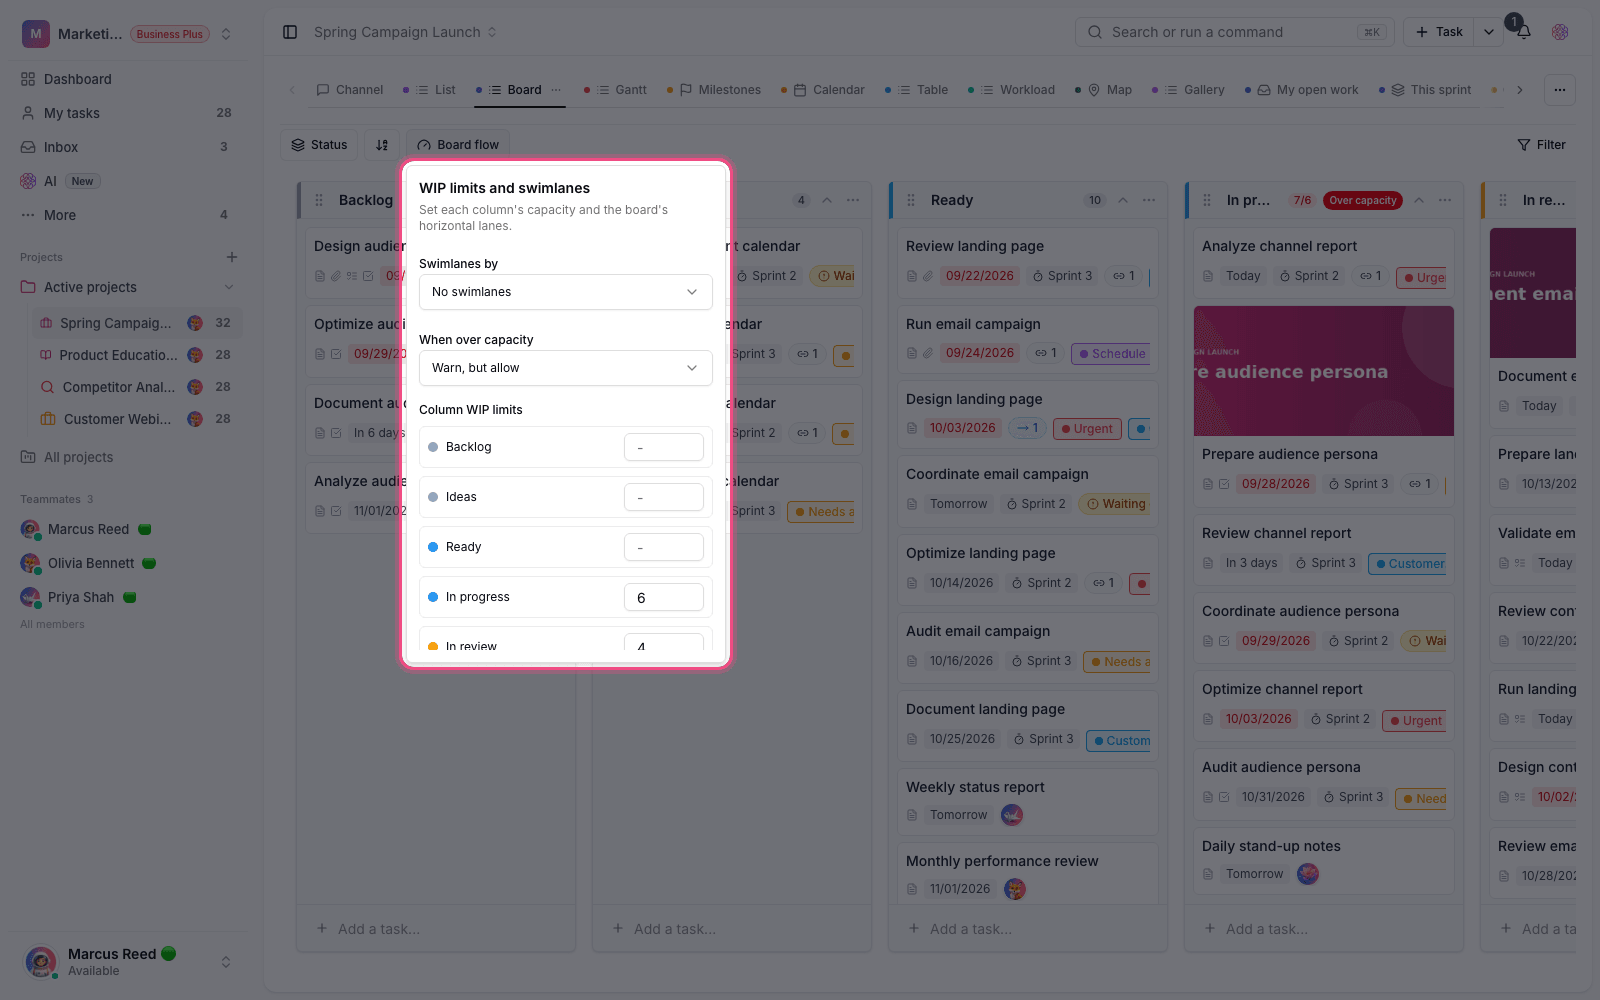Open the Ready column options menu
Viewport: 1600px width, 1000px height.
1149,200
